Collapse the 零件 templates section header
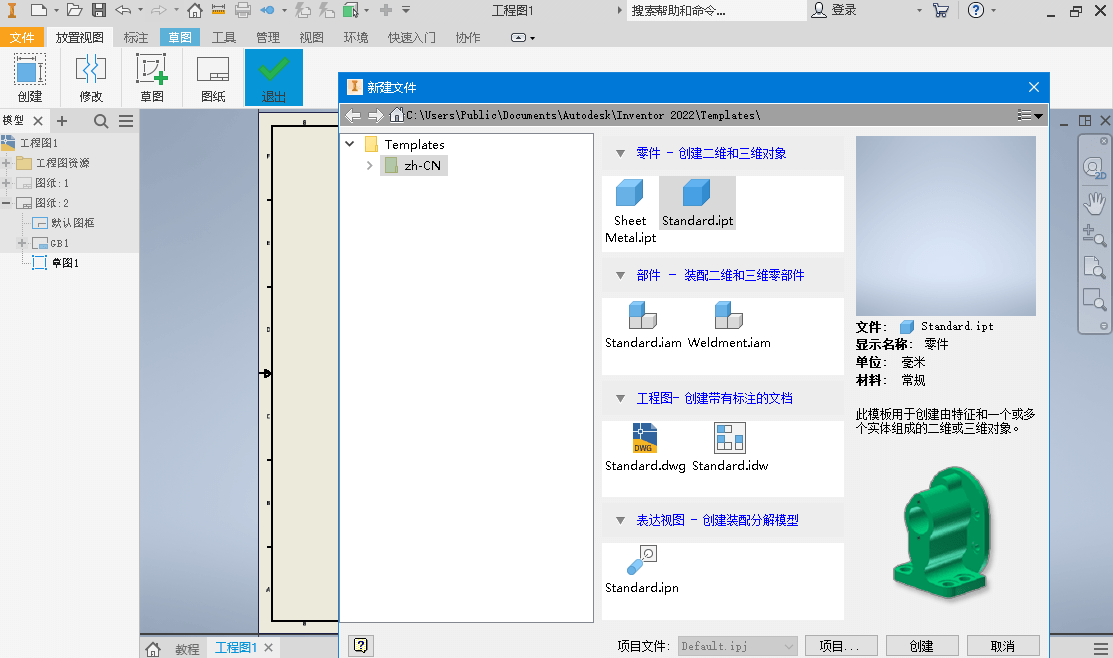Image resolution: width=1113 pixels, height=658 pixels. tap(621, 153)
